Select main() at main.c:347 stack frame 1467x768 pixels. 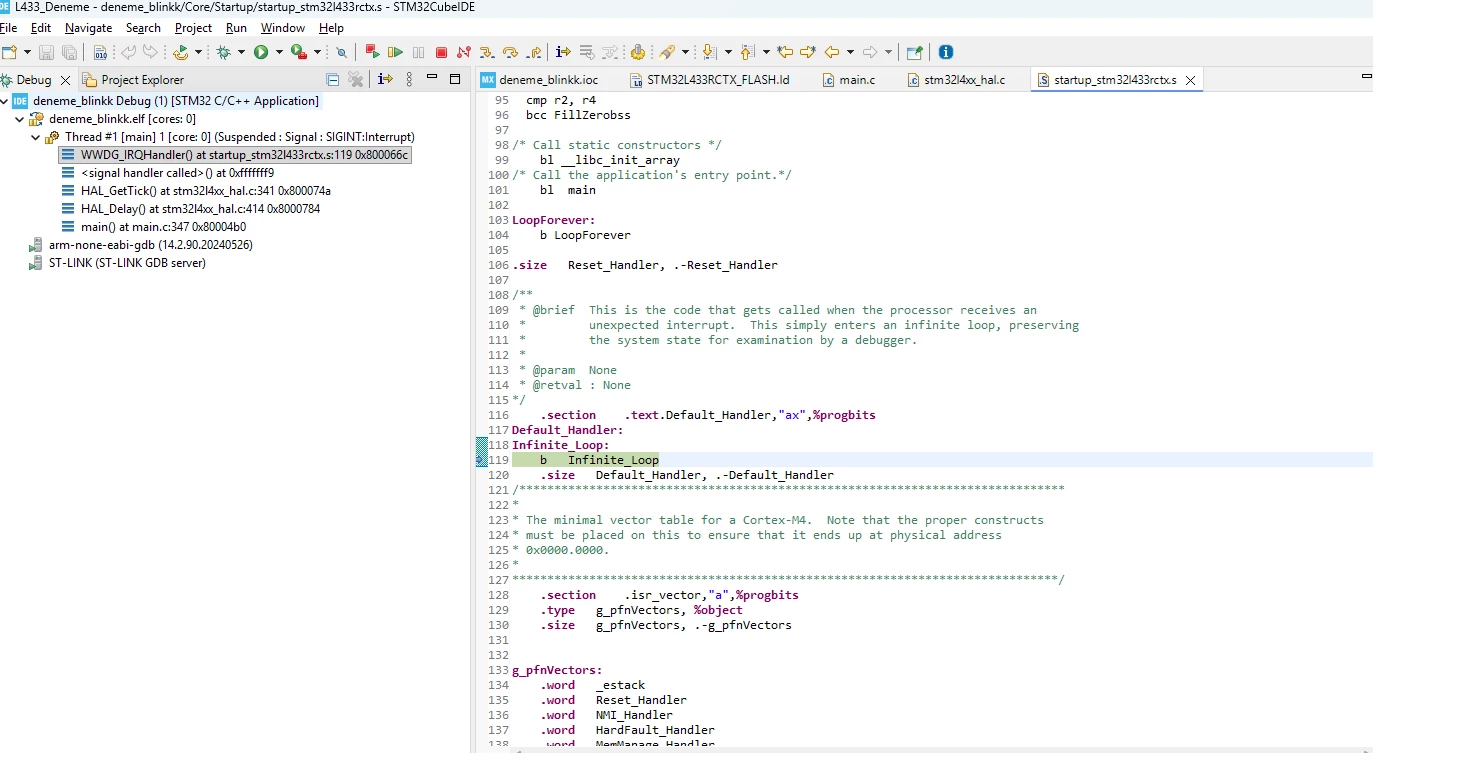coord(163,227)
